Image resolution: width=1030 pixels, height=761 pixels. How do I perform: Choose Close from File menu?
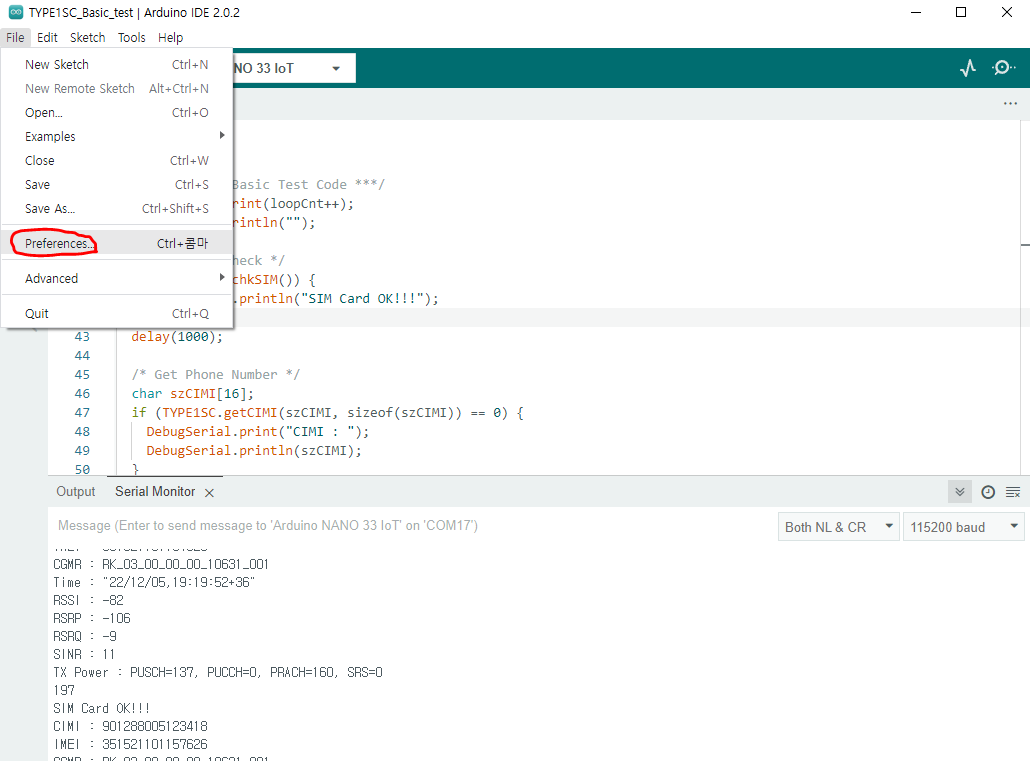pos(117,160)
